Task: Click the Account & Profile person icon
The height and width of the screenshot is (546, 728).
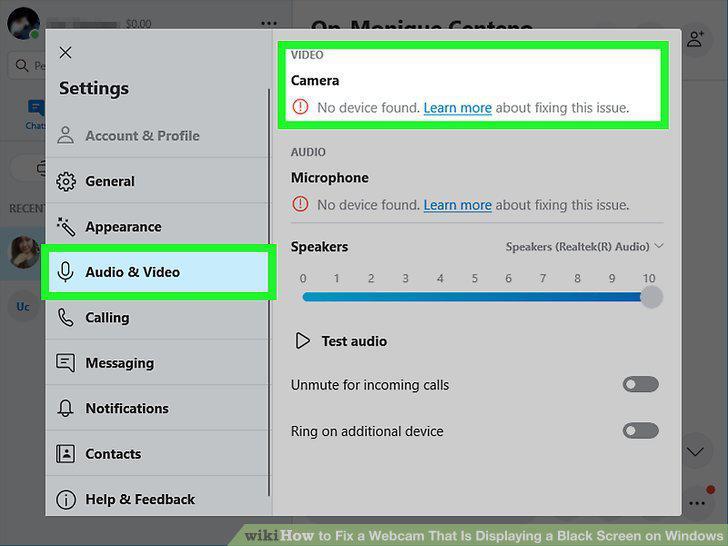Action: (x=65, y=135)
